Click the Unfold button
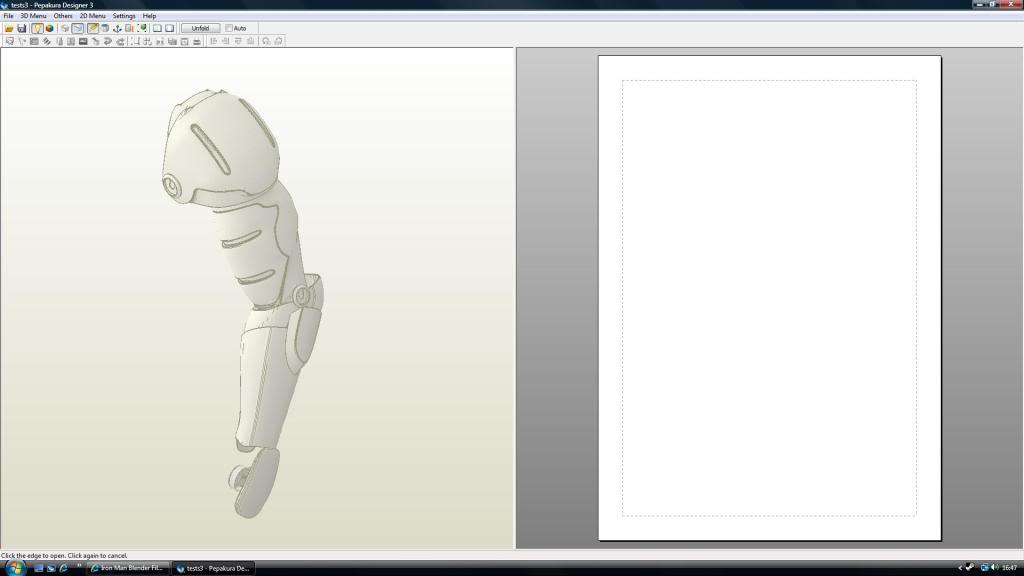The image size is (1024, 576). [200, 28]
